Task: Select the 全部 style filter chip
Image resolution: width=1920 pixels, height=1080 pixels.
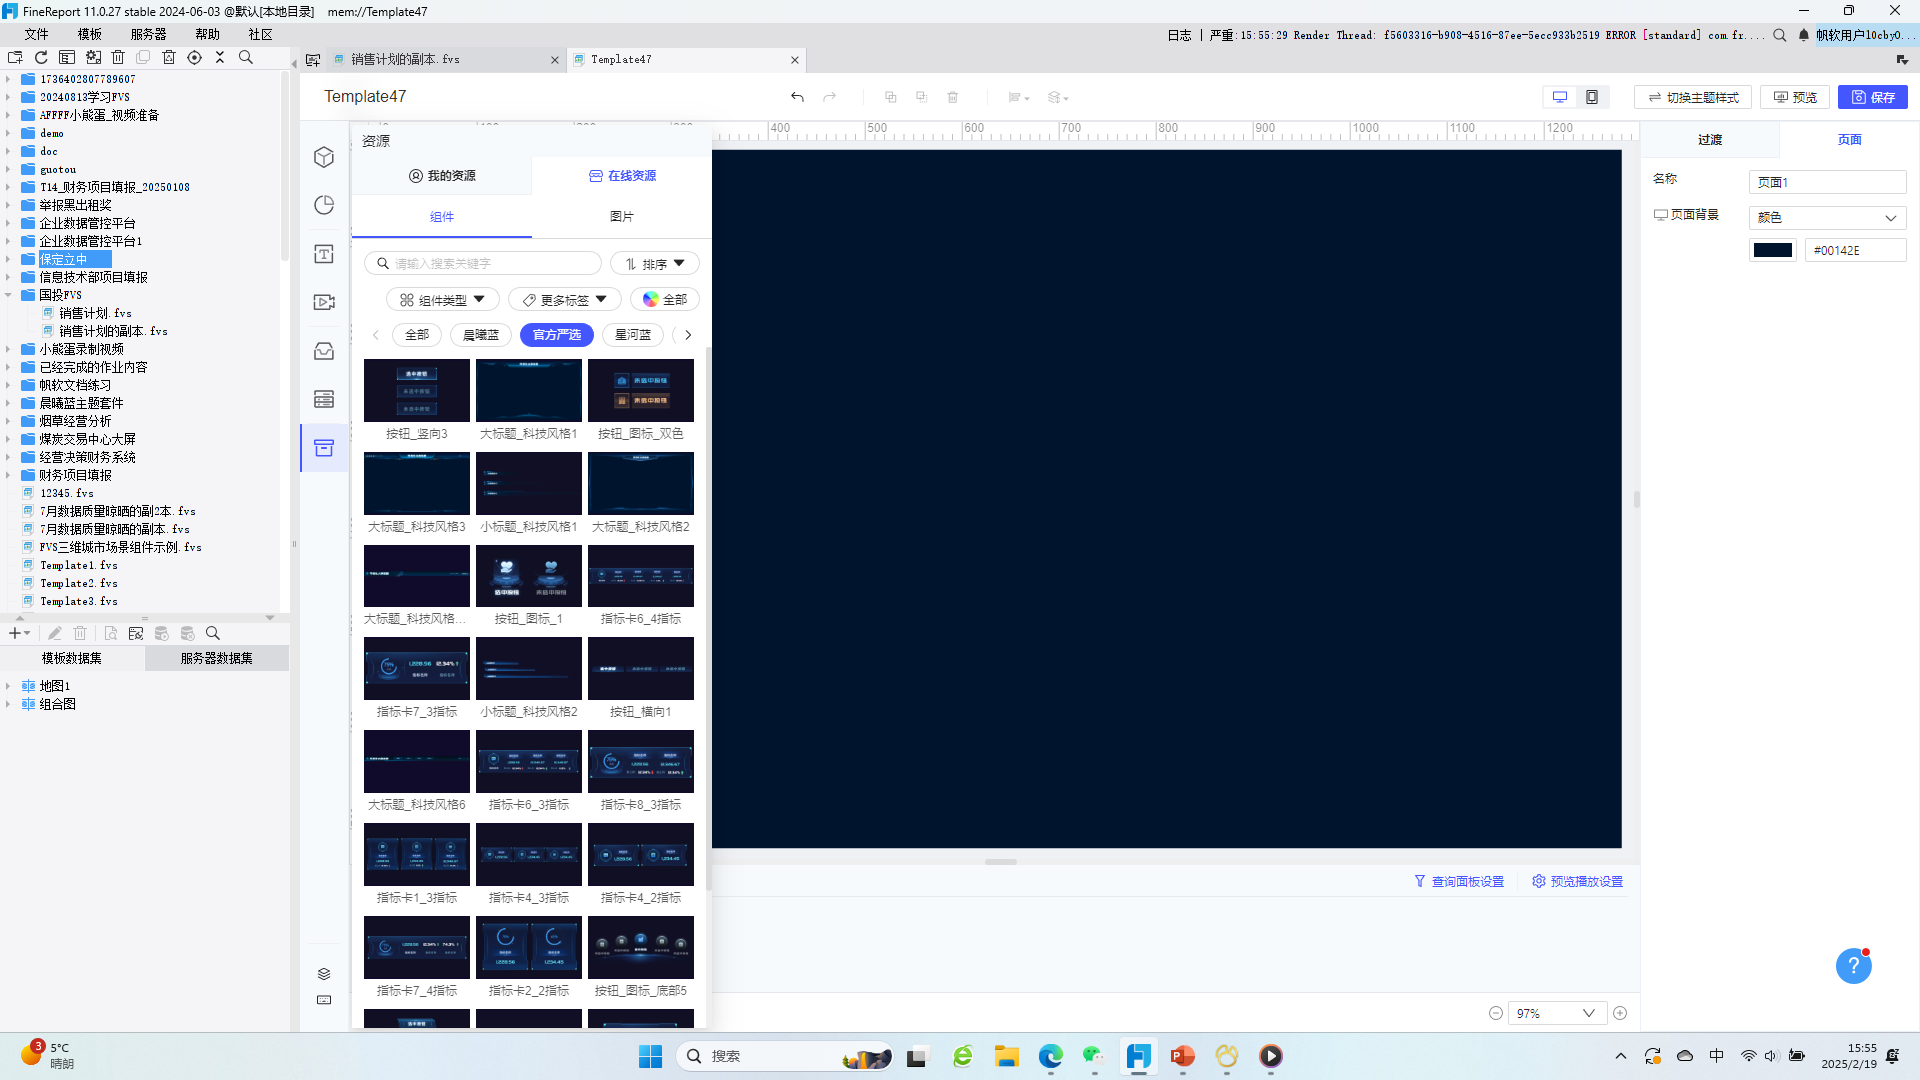Action: 417,335
